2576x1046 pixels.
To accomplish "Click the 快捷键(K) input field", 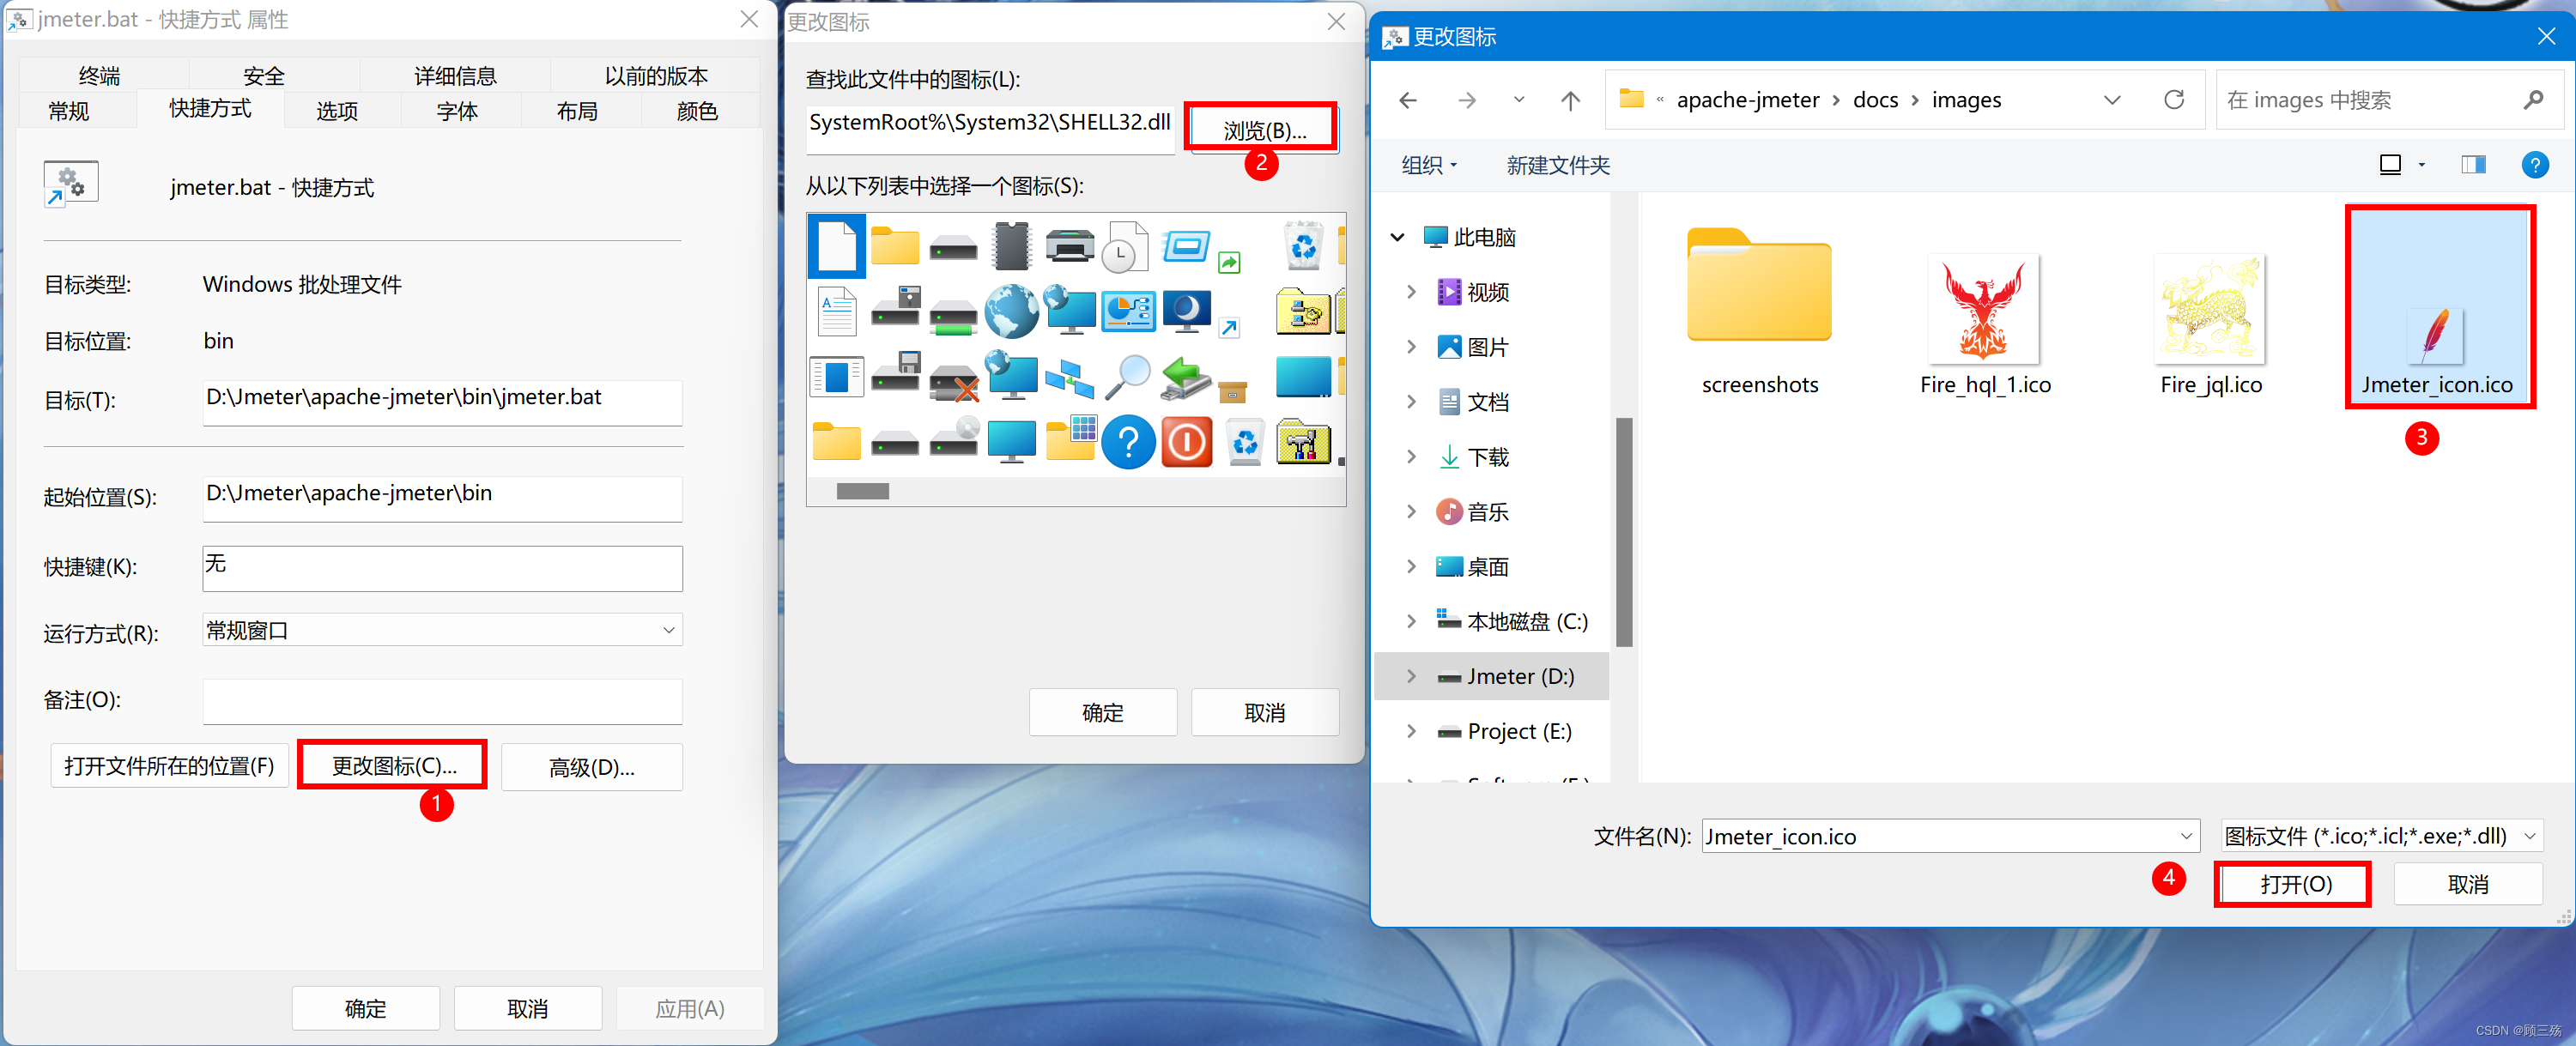I will click(x=442, y=567).
